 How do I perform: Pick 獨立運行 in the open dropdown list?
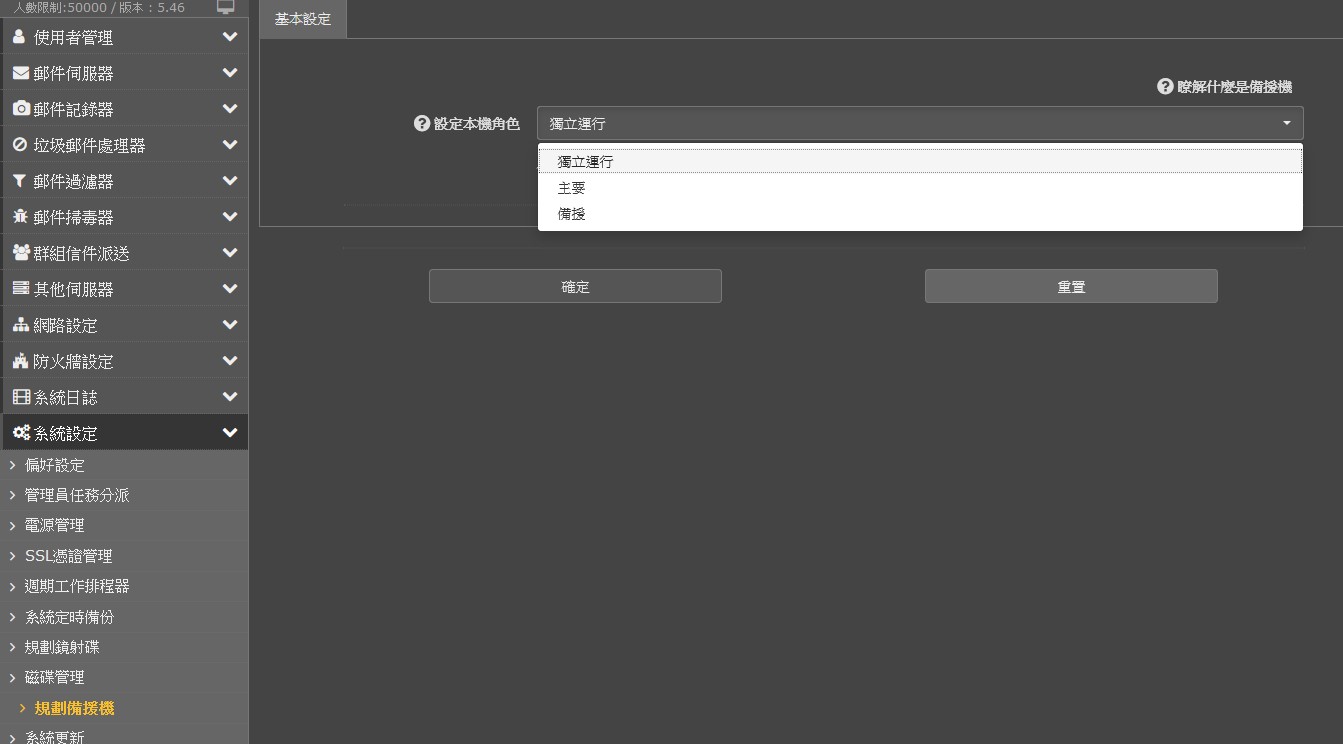586,161
